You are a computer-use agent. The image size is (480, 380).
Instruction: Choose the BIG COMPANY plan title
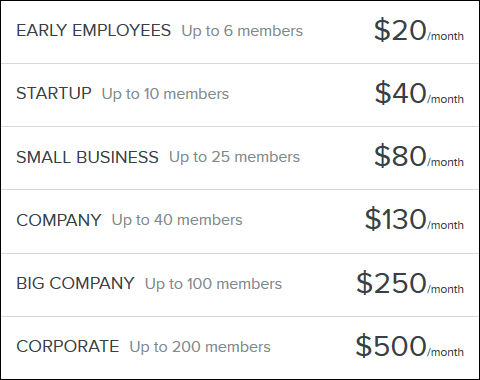pyautogui.click(x=75, y=283)
